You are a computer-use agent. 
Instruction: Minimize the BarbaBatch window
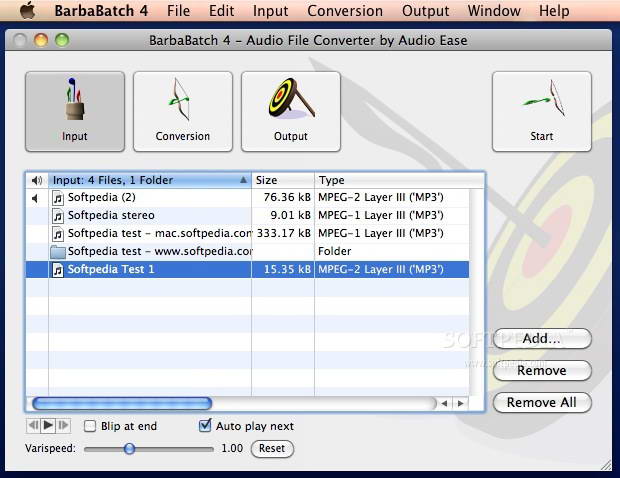click(x=41, y=40)
